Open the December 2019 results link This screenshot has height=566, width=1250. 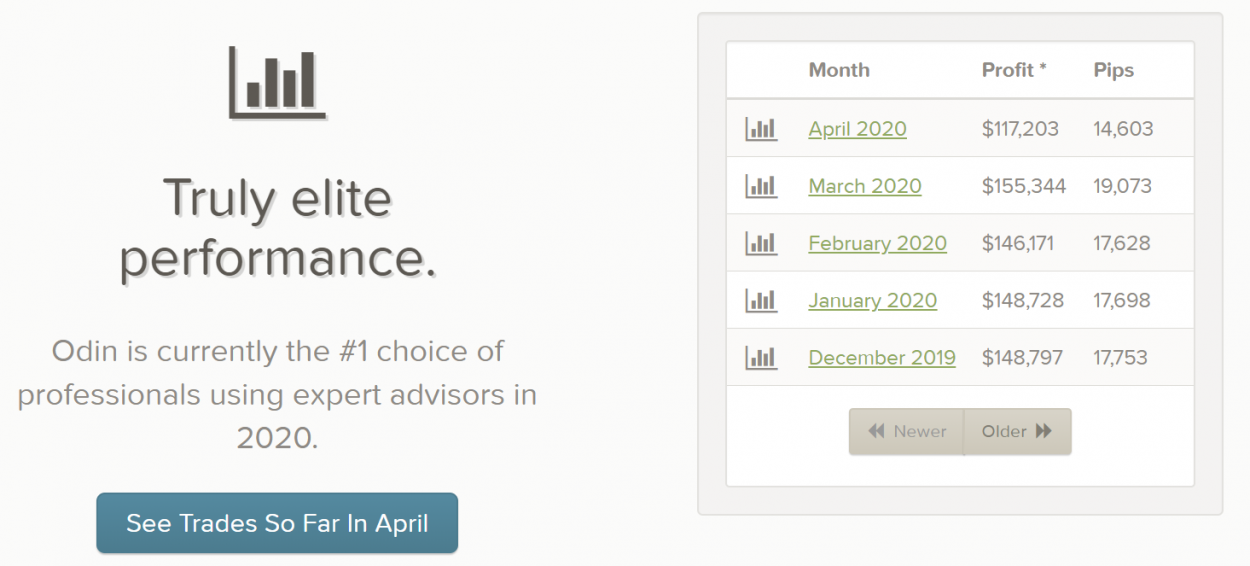pos(881,357)
